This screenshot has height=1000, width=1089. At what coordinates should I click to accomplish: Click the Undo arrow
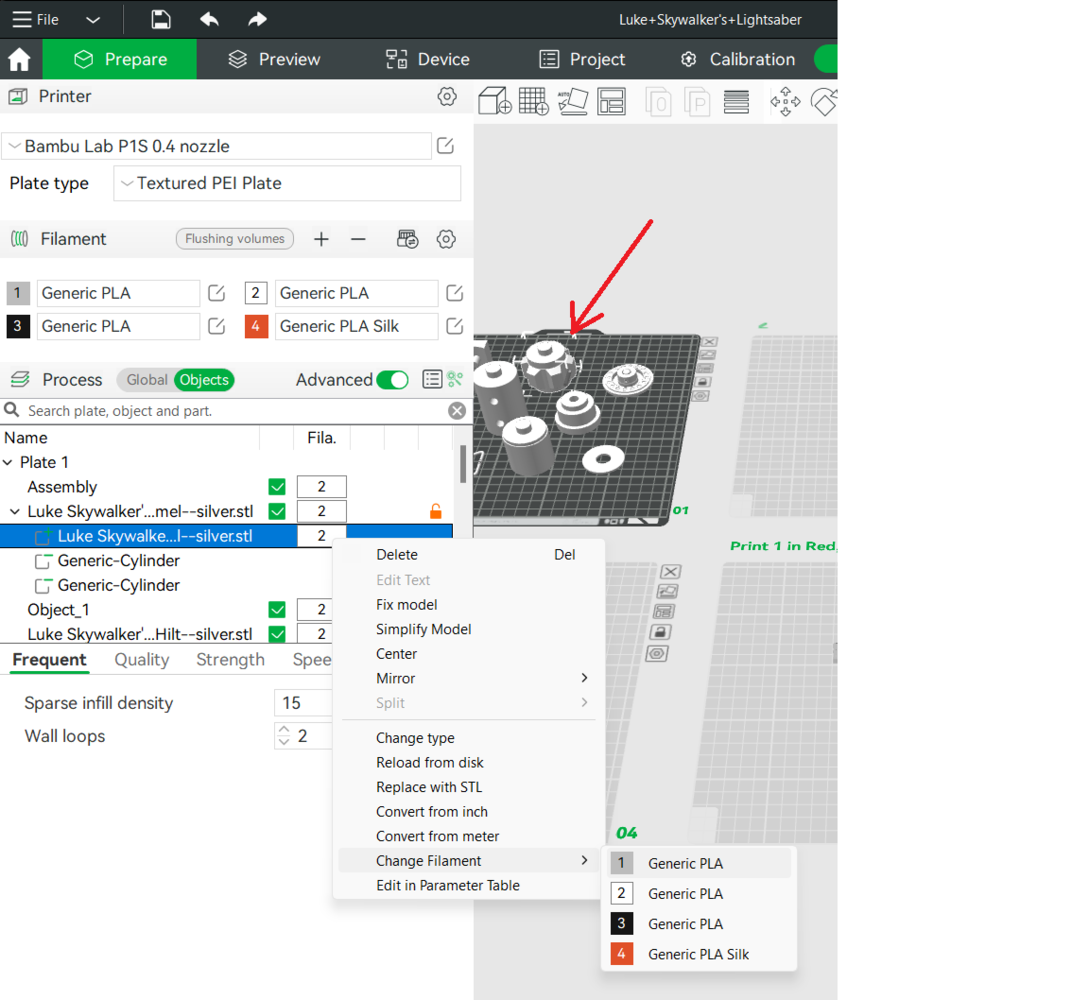pos(209,19)
